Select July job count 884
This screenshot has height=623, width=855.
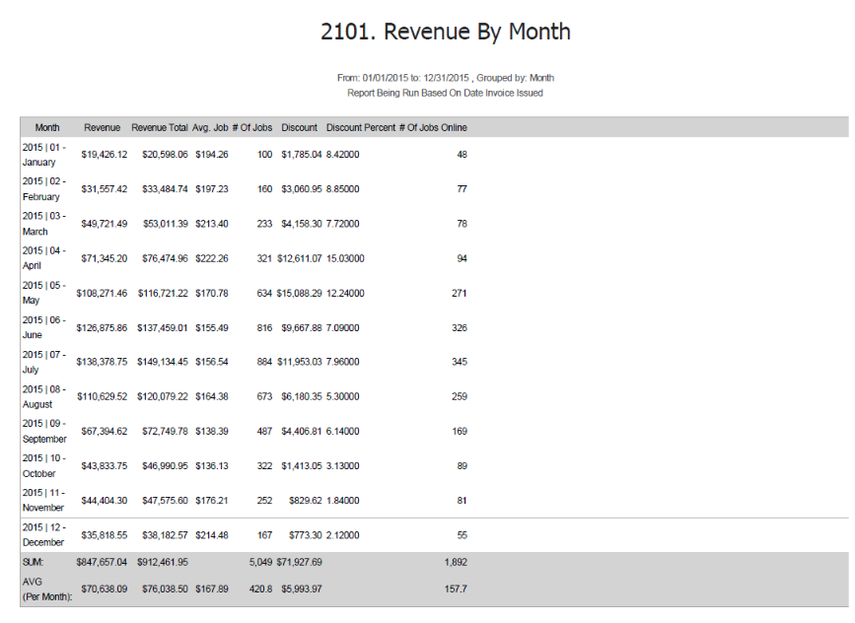[x=264, y=362]
